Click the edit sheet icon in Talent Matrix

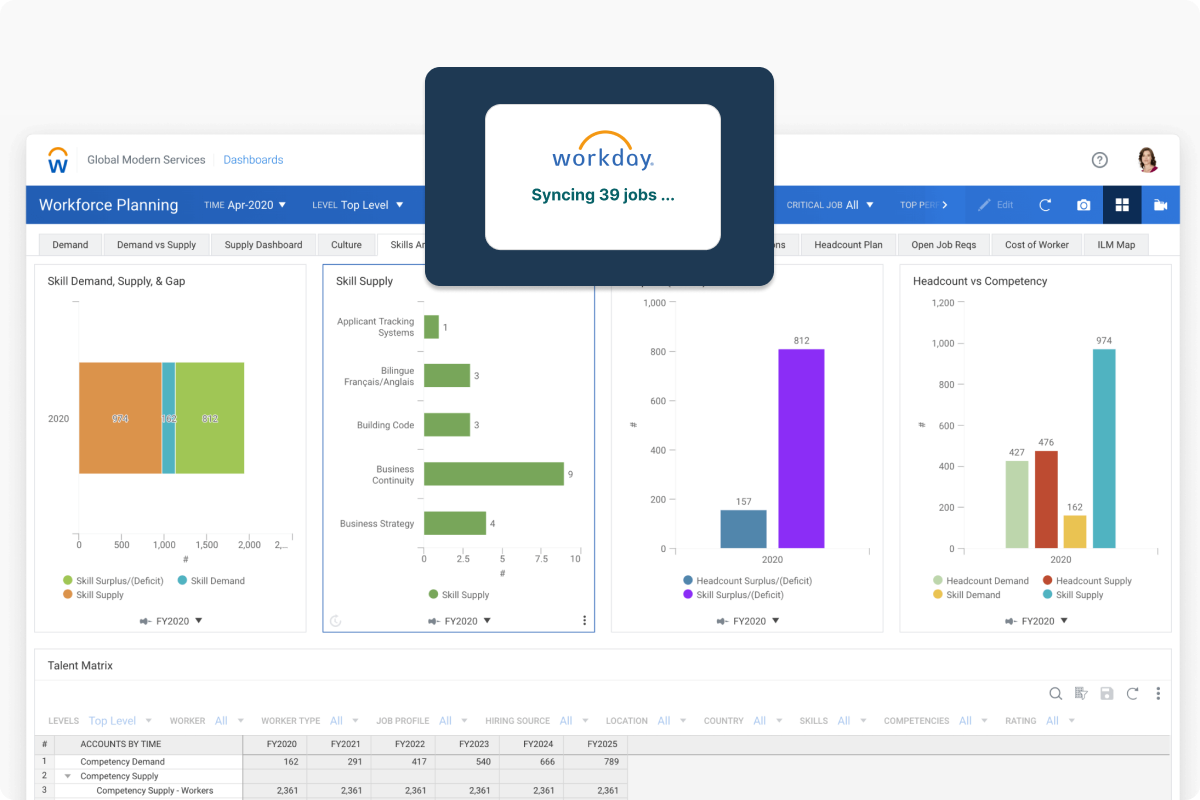(1081, 693)
